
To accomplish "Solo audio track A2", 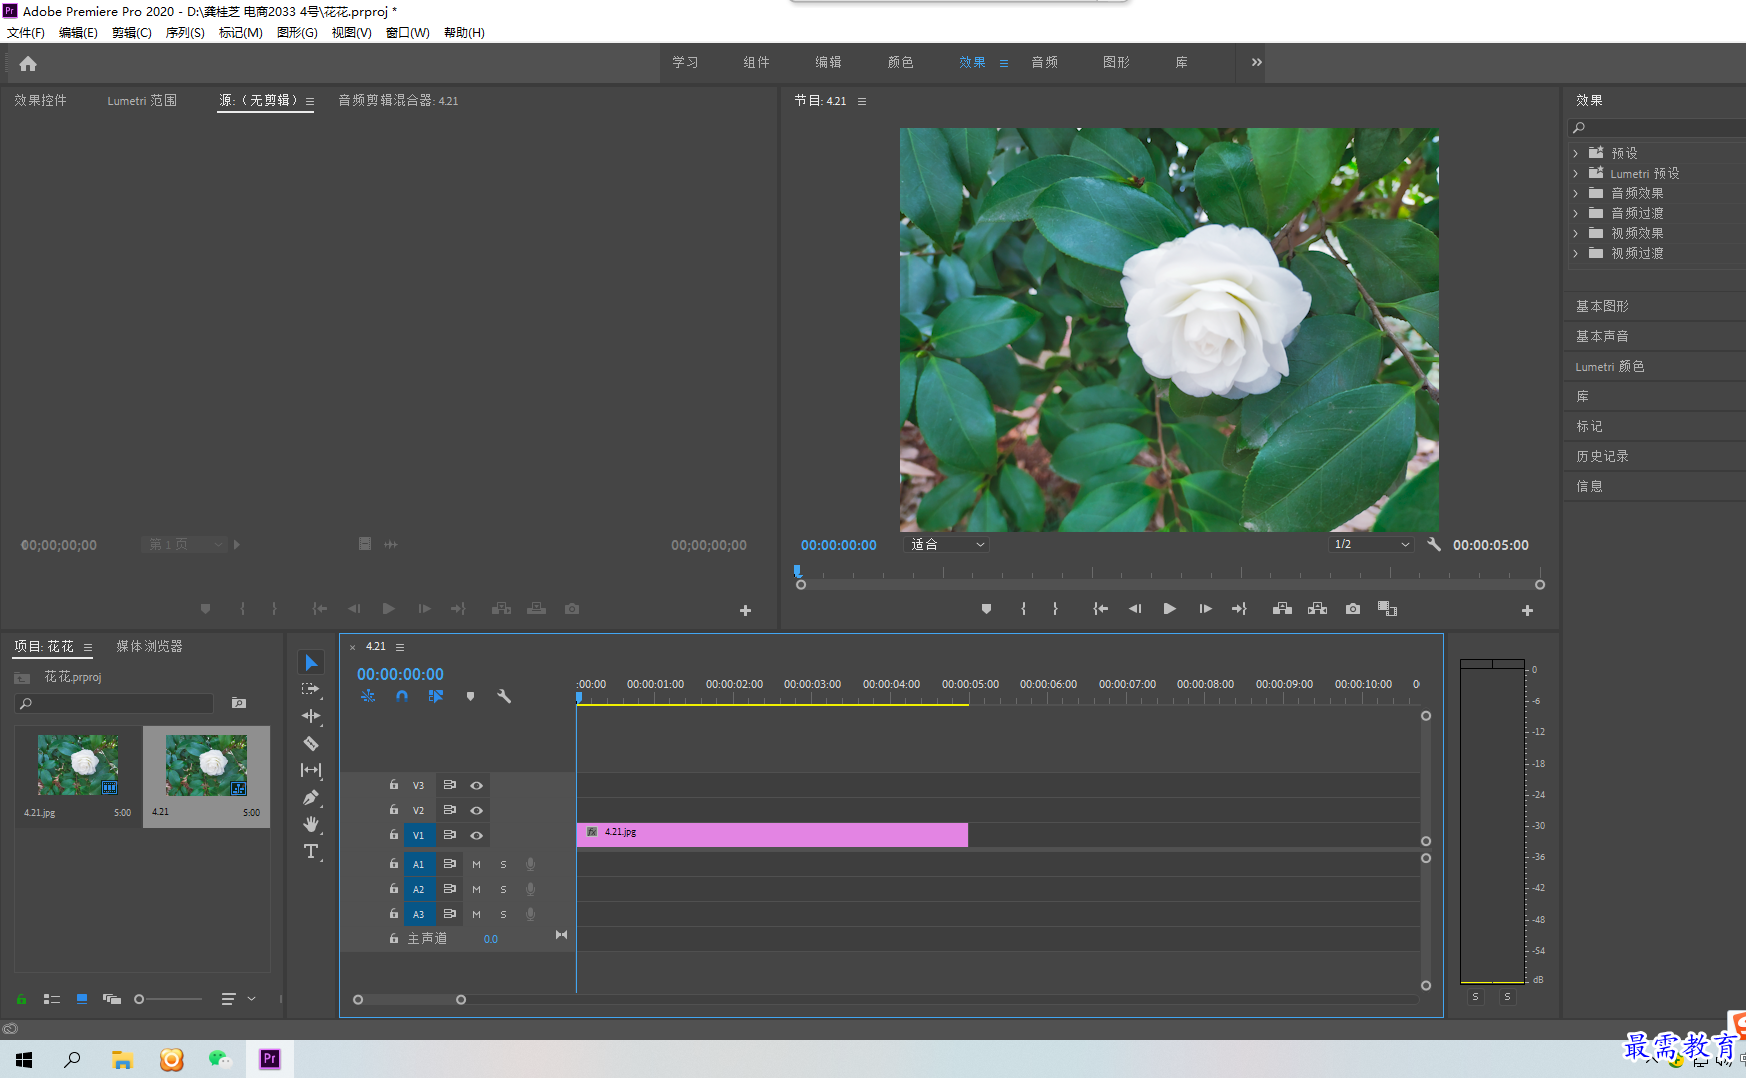I will click(503, 890).
